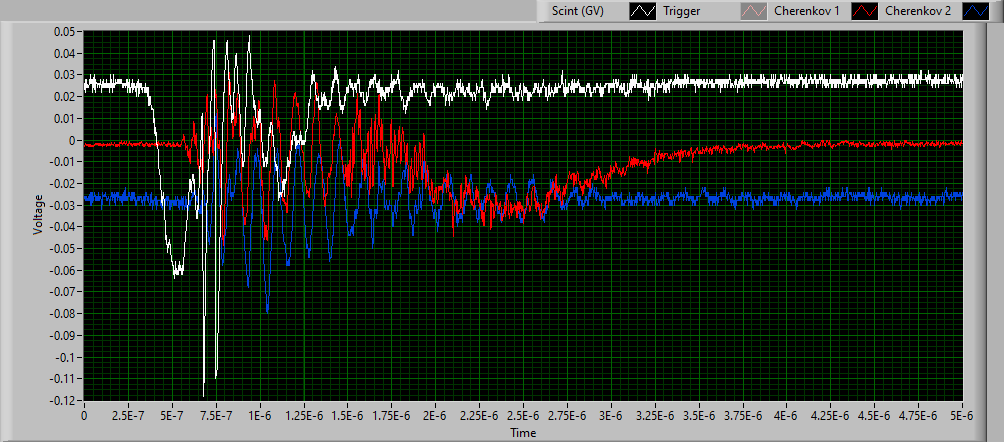Click the 0.04 y-axis tick label

click(66, 53)
